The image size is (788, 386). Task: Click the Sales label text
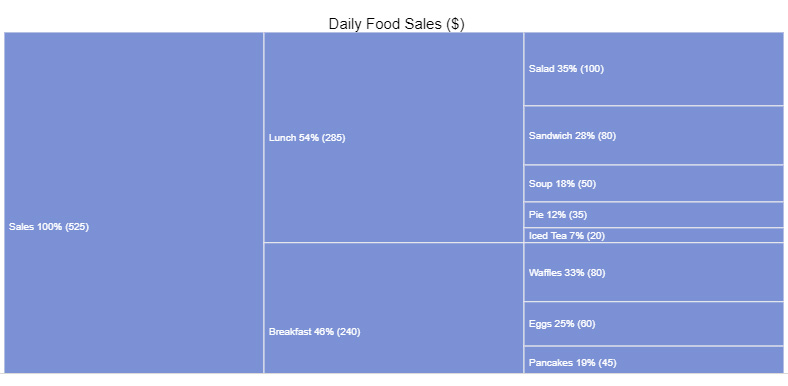point(21,227)
